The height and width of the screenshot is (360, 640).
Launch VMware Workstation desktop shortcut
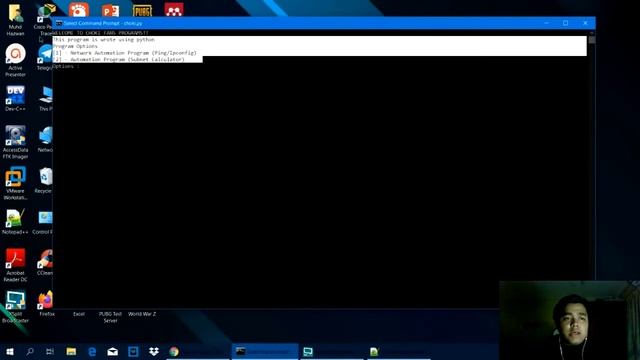16,183
